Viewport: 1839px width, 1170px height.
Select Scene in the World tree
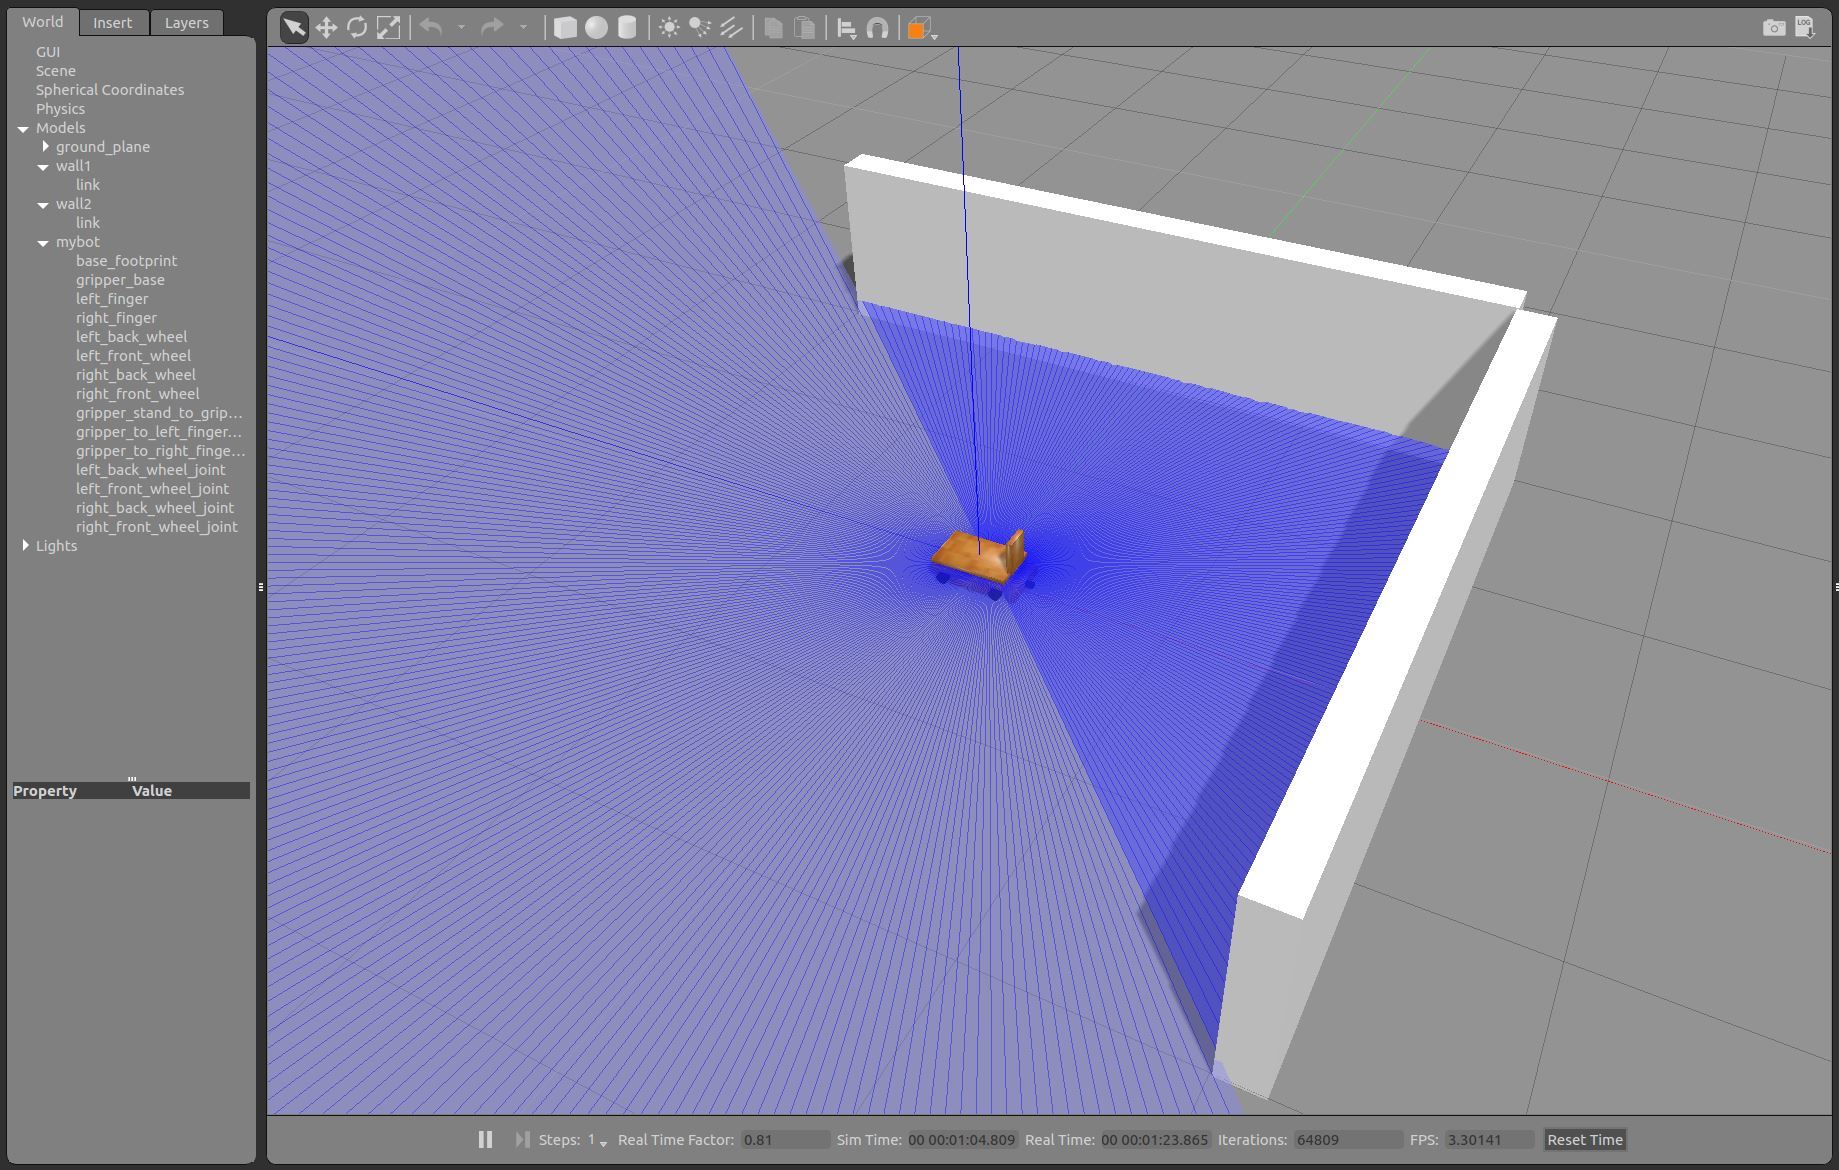(56, 71)
